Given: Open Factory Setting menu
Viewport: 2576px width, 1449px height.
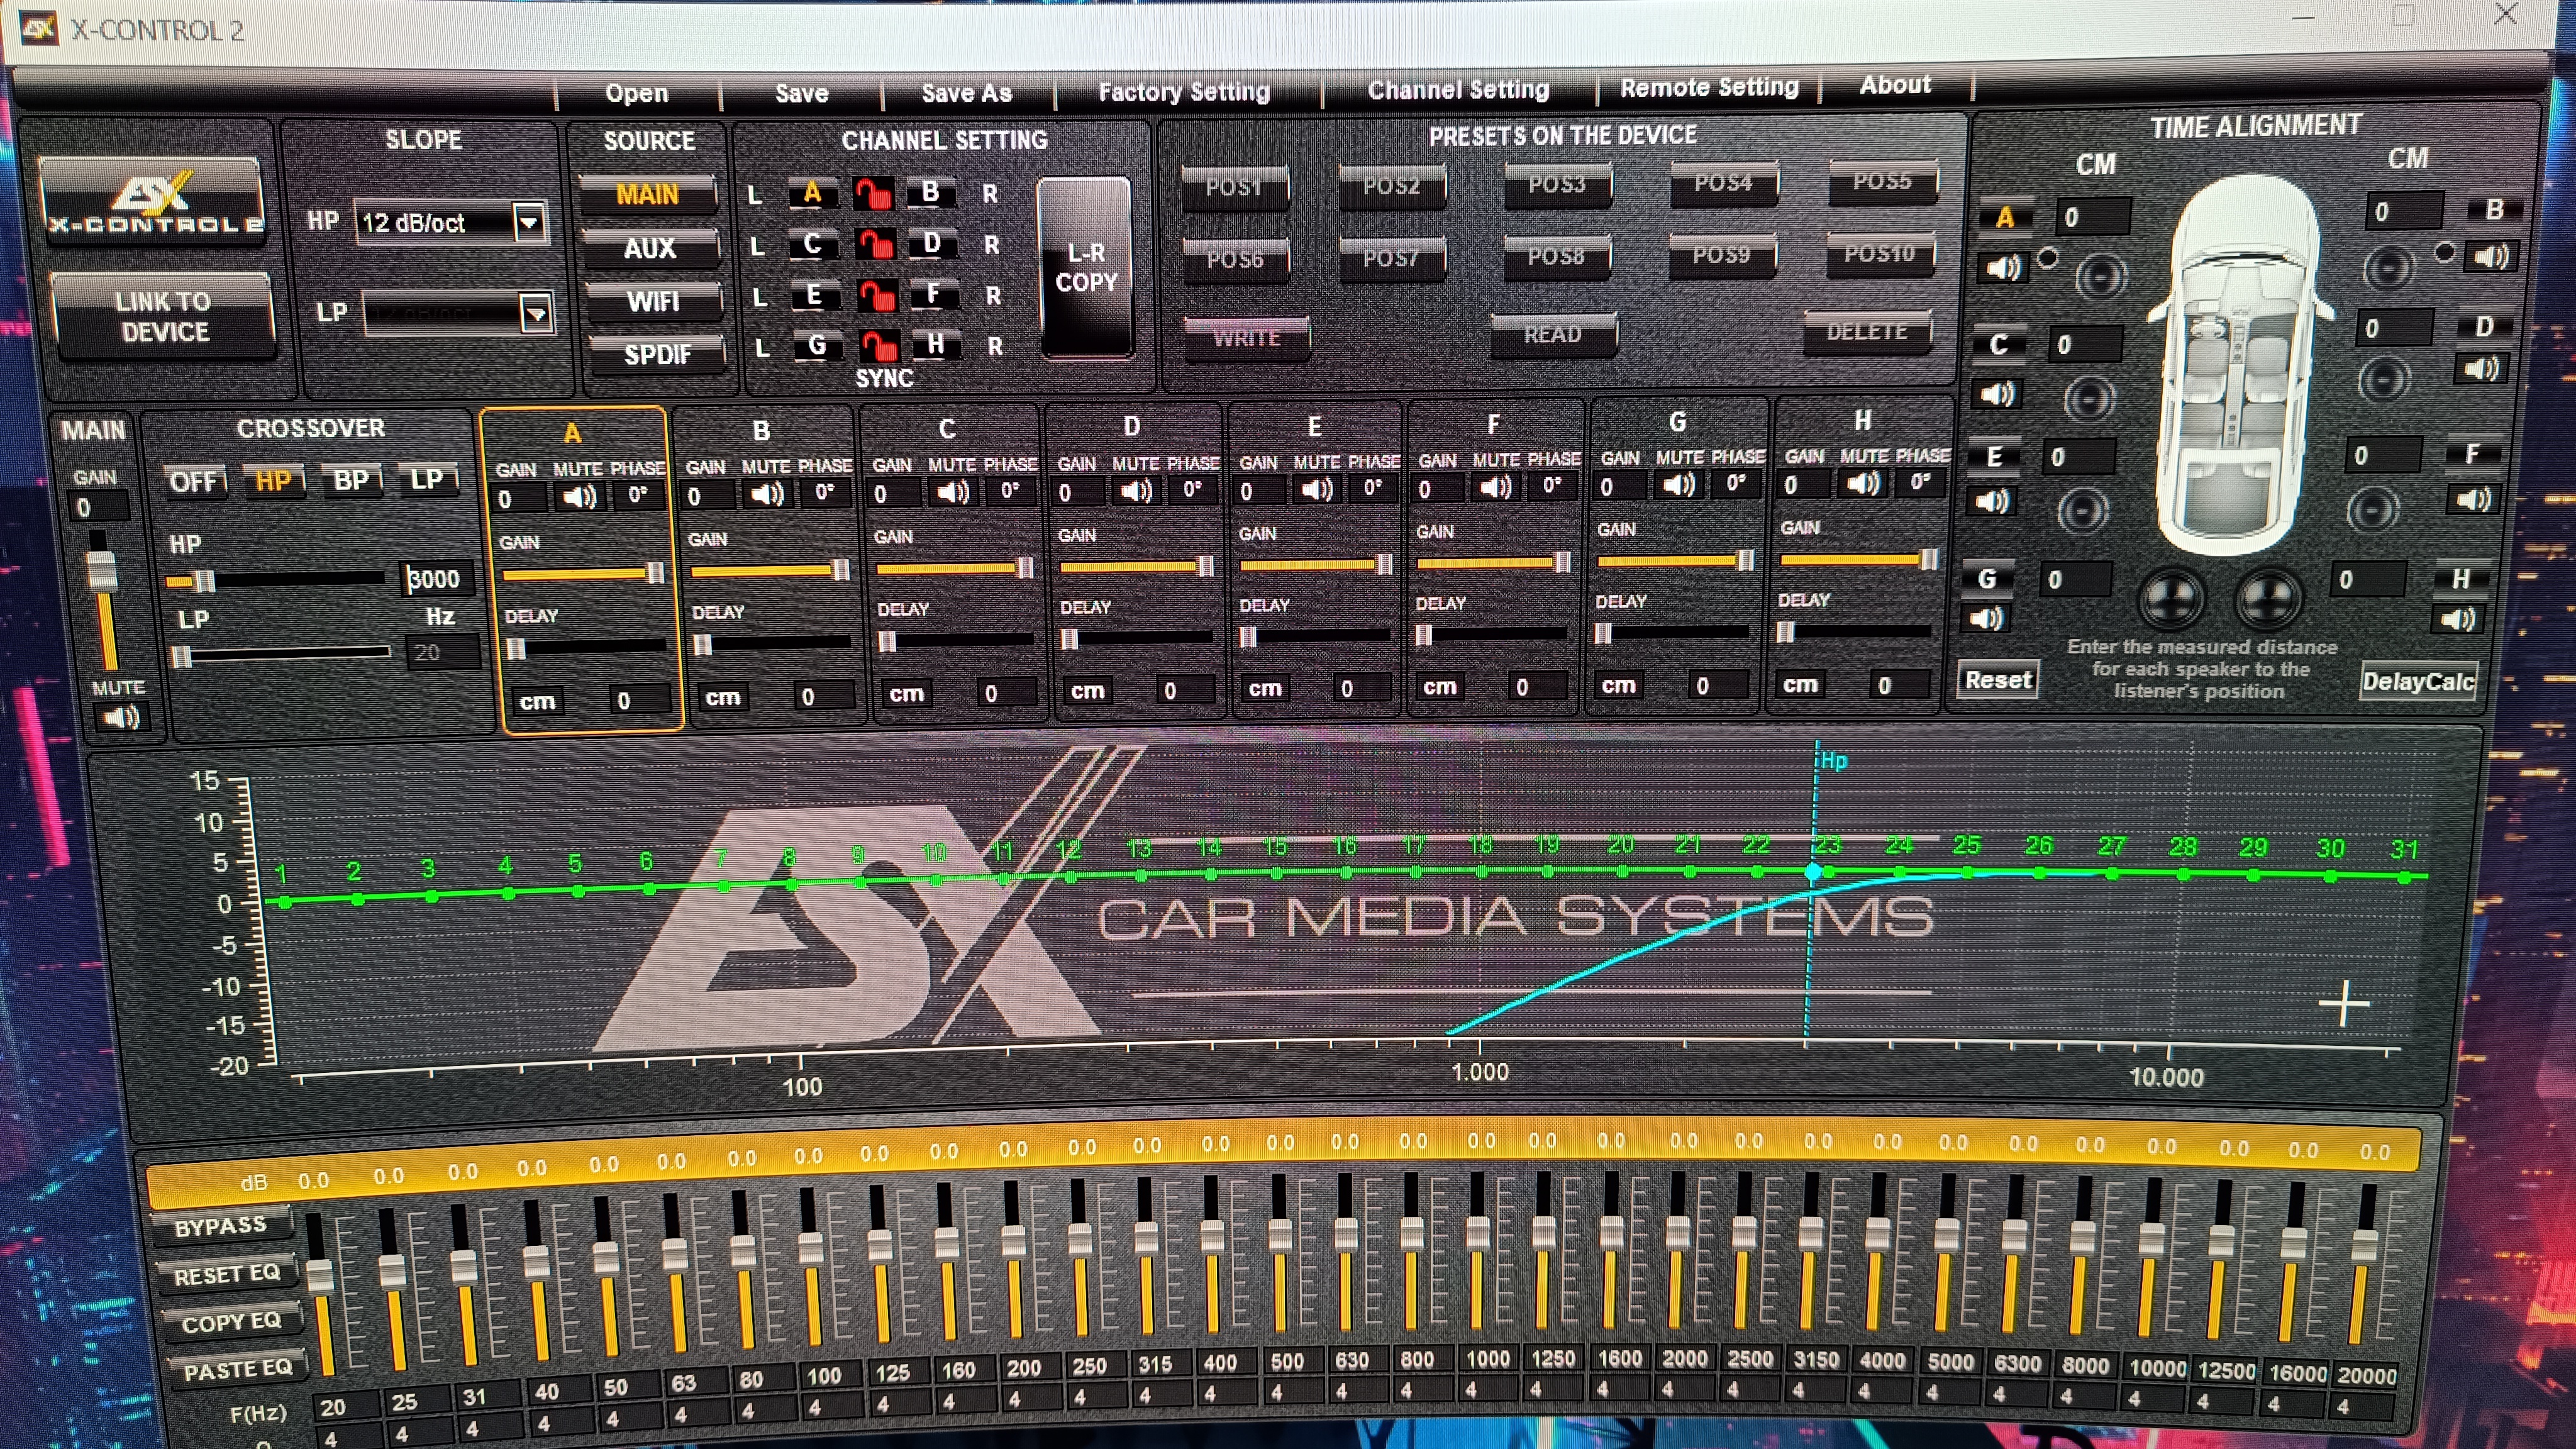Looking at the screenshot, I should tap(1184, 91).
